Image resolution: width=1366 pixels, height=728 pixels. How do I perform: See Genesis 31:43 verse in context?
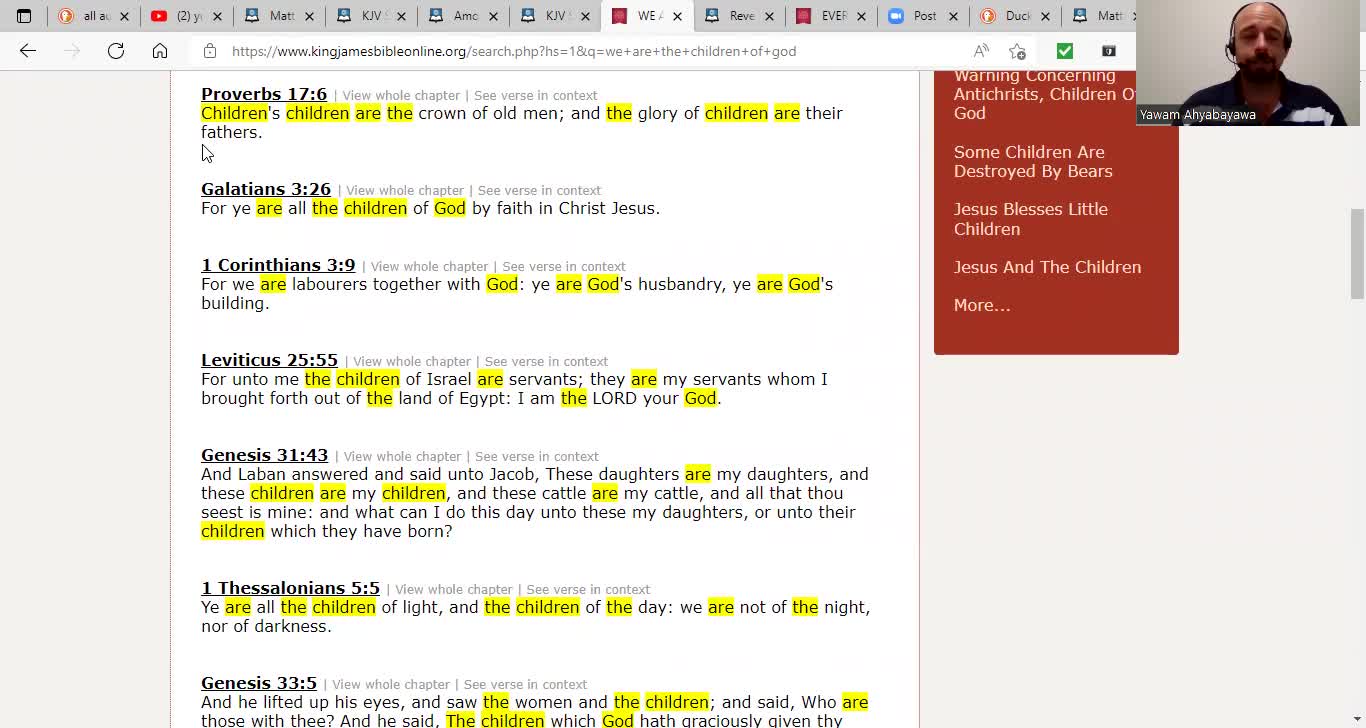[x=537, y=457]
